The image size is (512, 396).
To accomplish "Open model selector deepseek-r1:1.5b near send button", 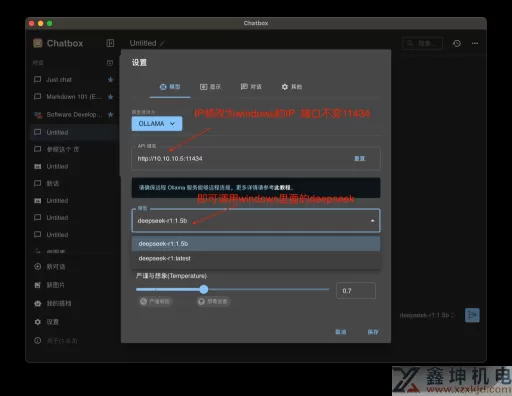I will coord(427,315).
